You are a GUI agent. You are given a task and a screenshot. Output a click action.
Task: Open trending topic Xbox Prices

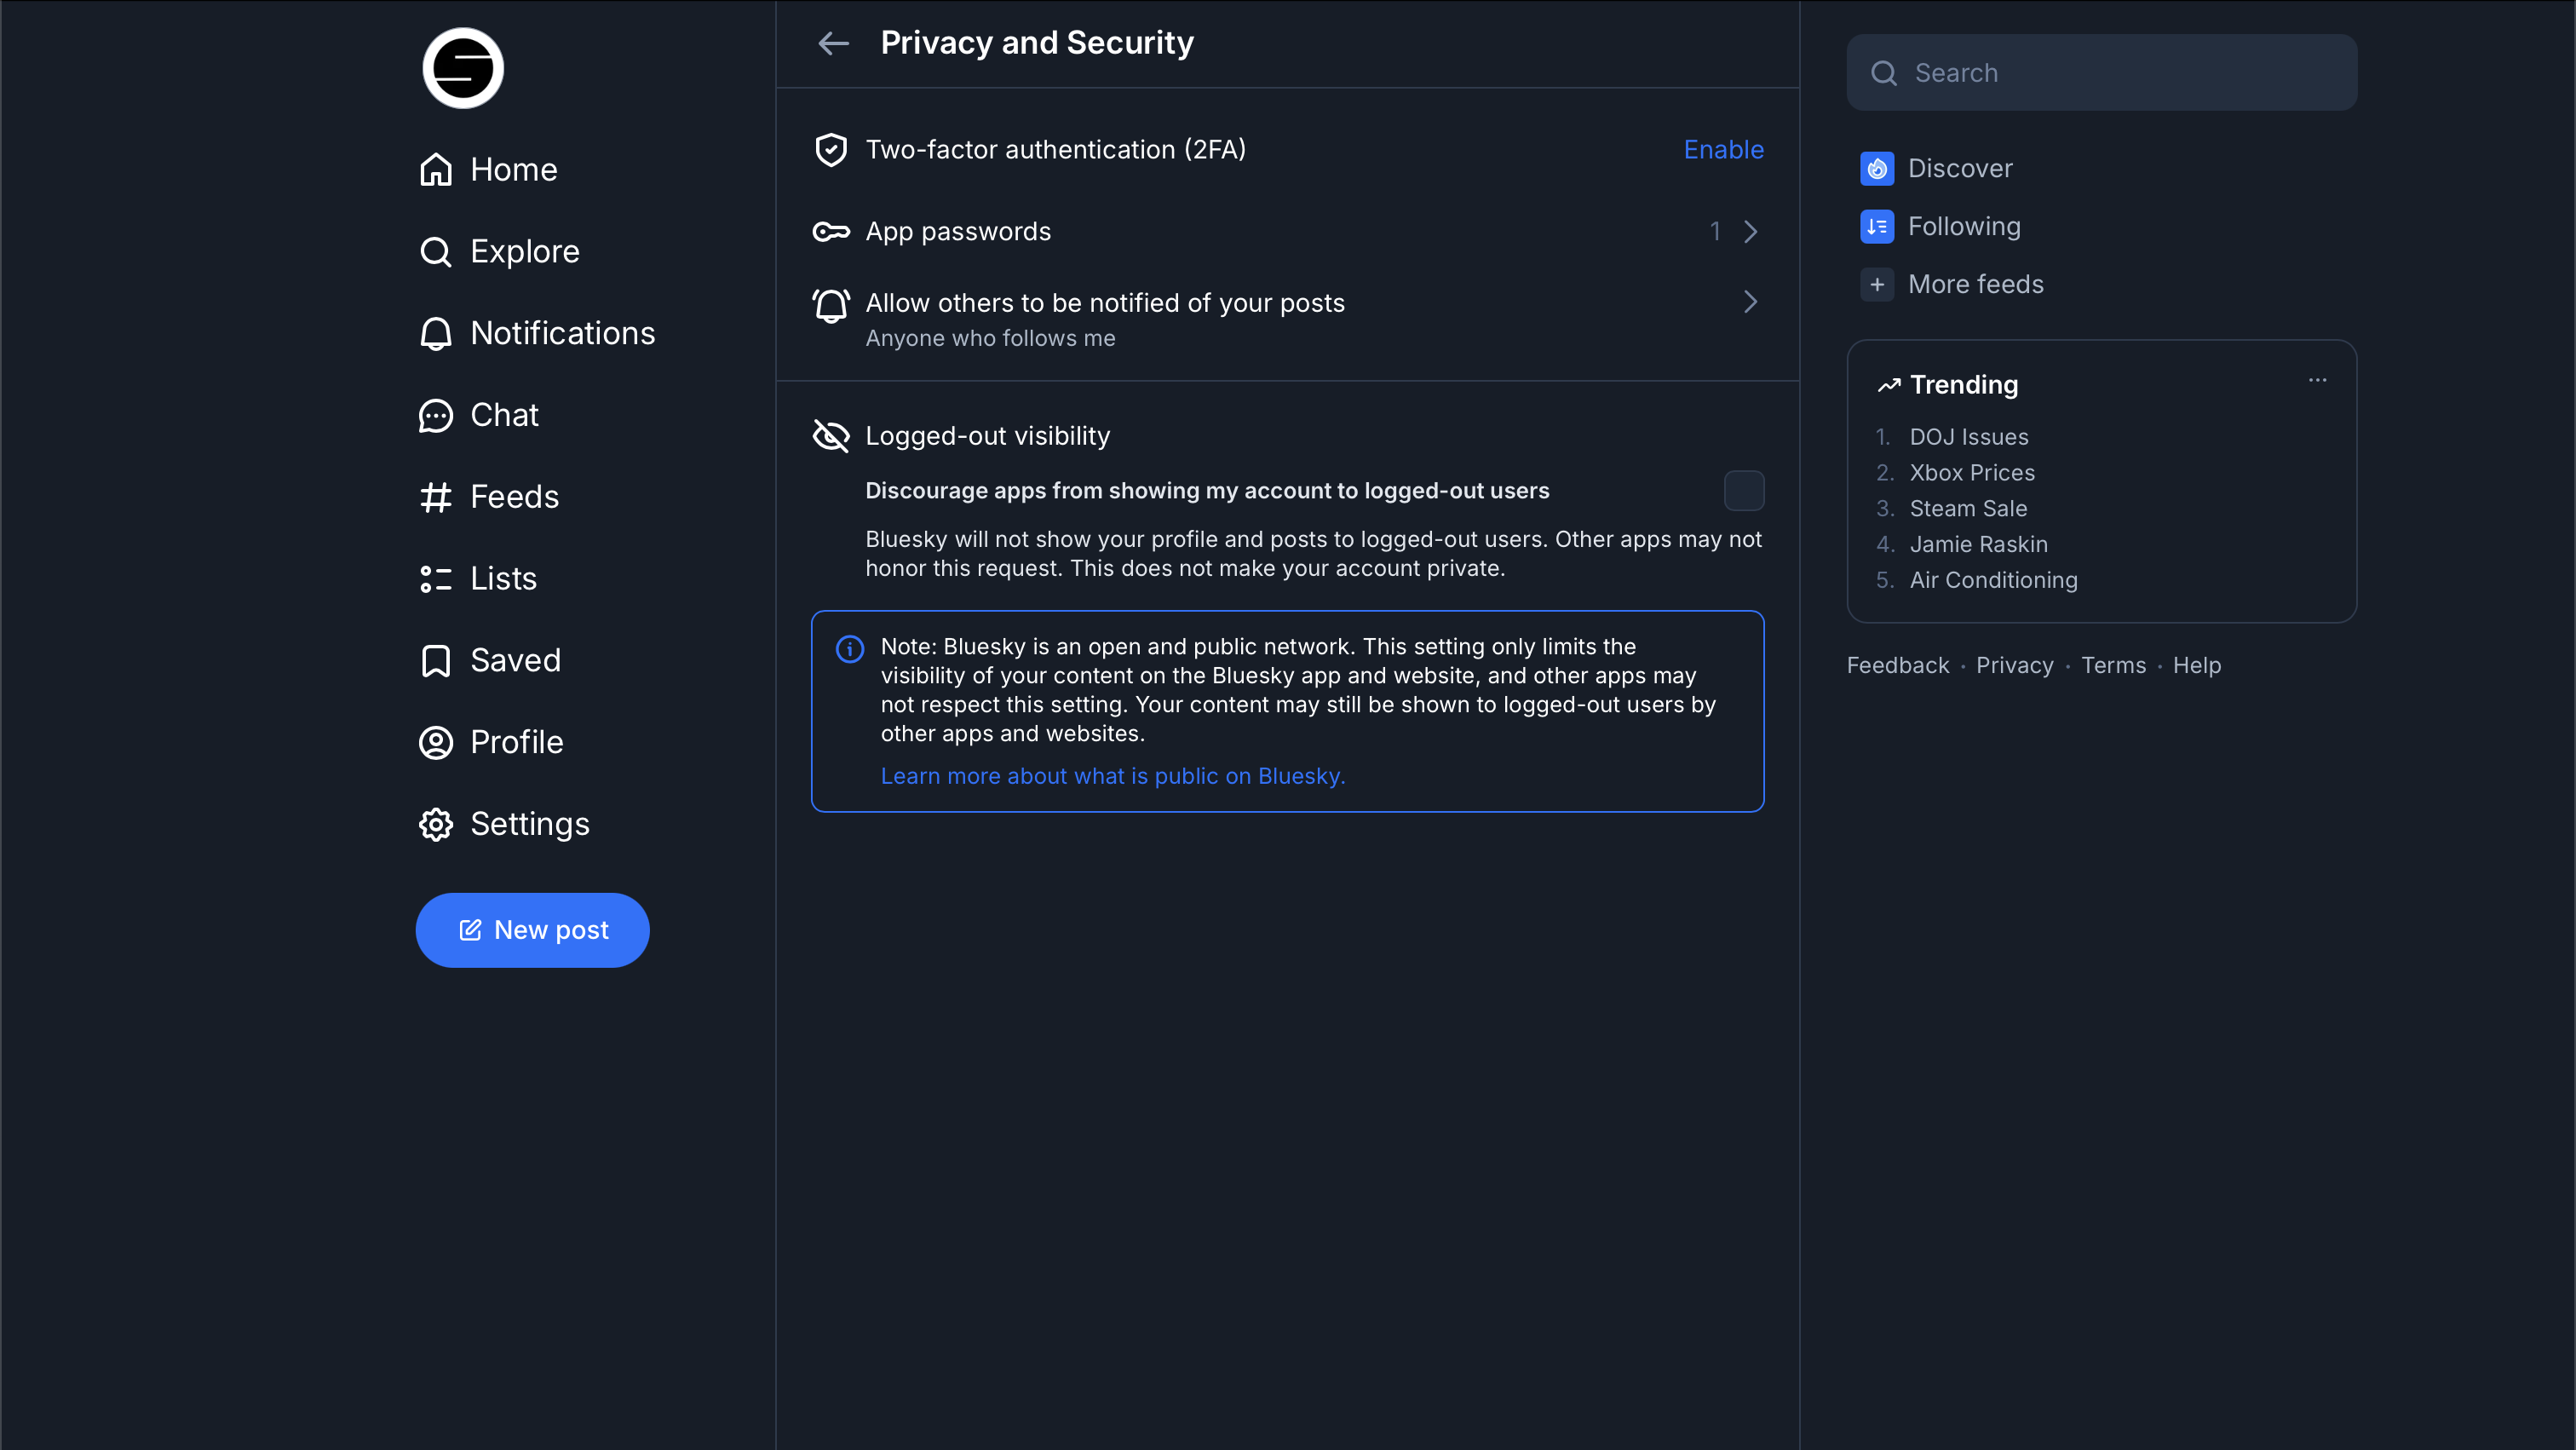[1971, 473]
